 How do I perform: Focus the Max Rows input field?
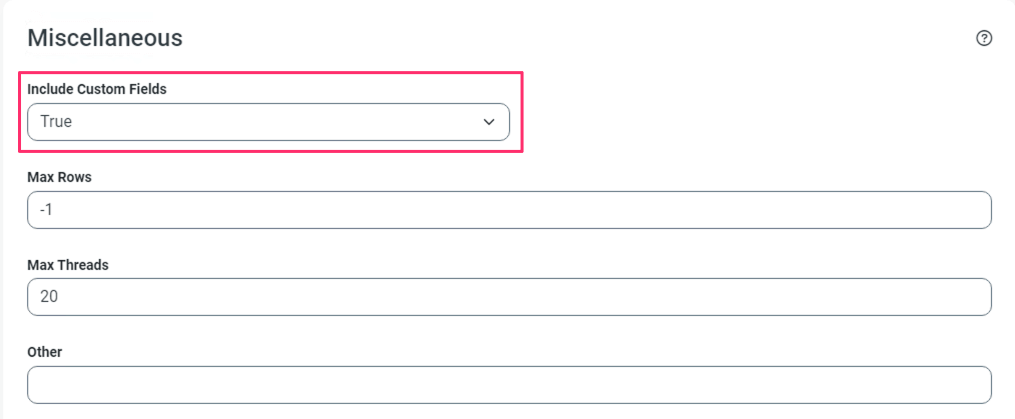tap(509, 210)
